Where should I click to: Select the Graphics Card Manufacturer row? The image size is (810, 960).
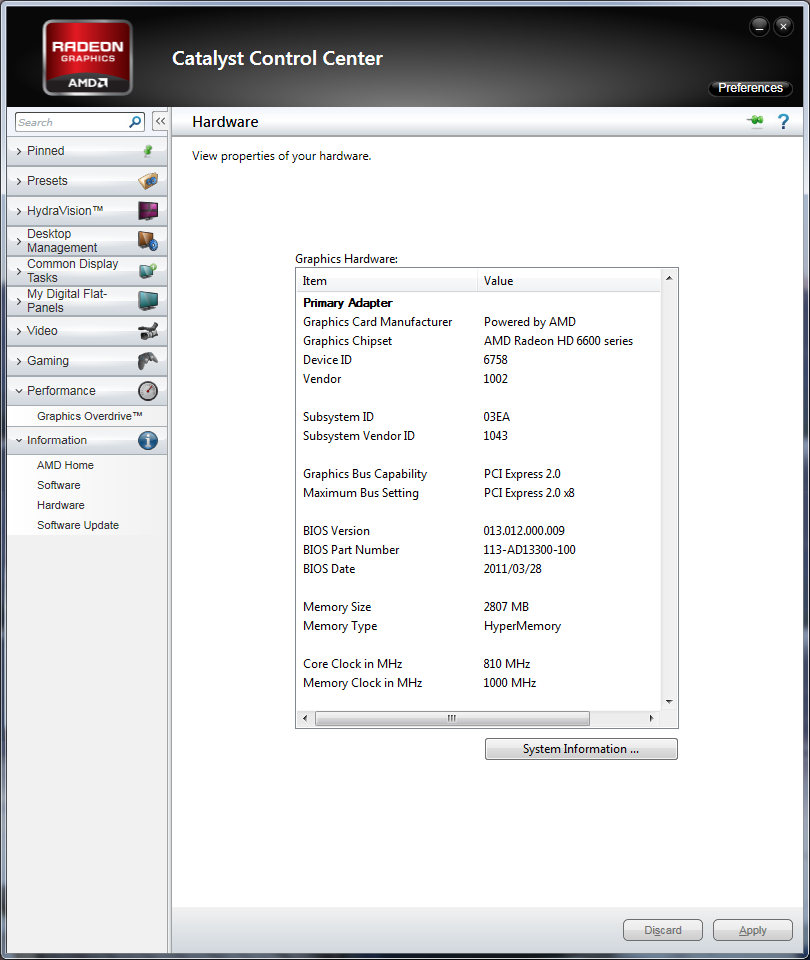[478, 322]
